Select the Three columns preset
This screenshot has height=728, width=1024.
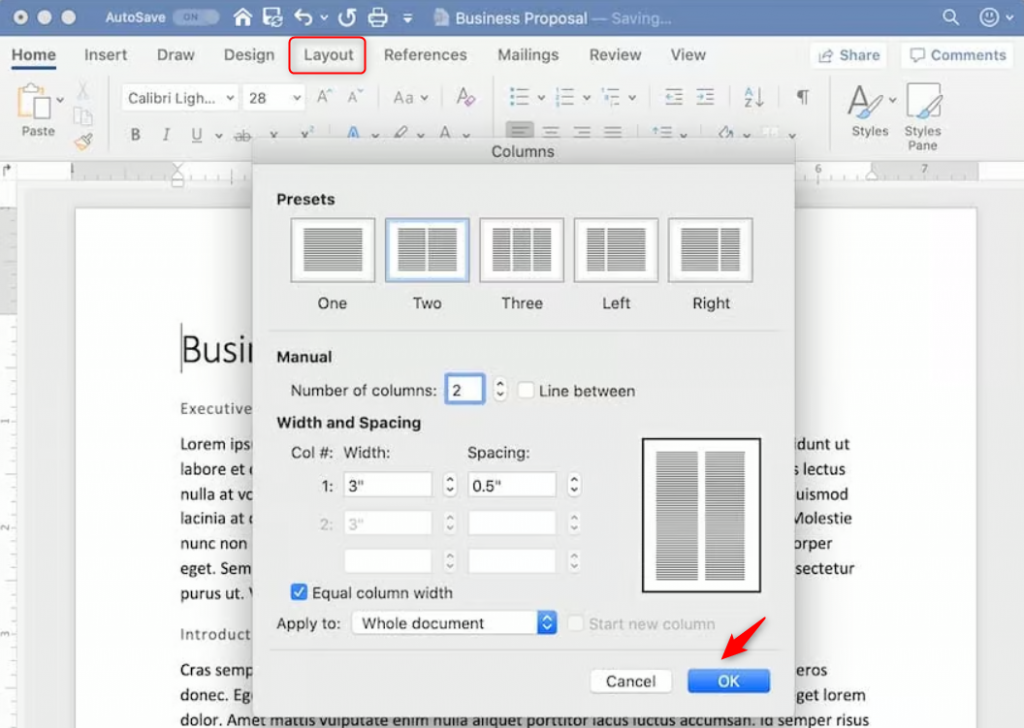click(521, 251)
